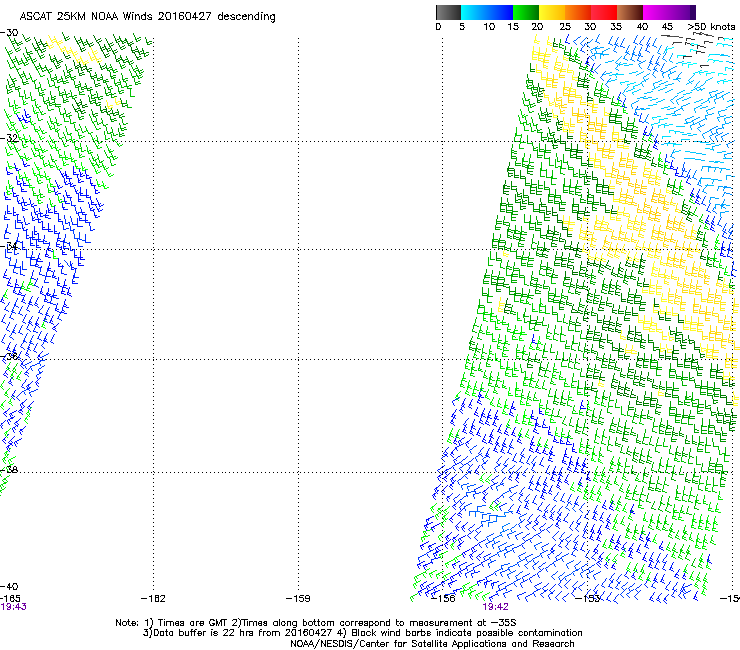Click the NOAA/NESDIS Center for Satellite Applications credit
740x650 pixels.
point(432,644)
